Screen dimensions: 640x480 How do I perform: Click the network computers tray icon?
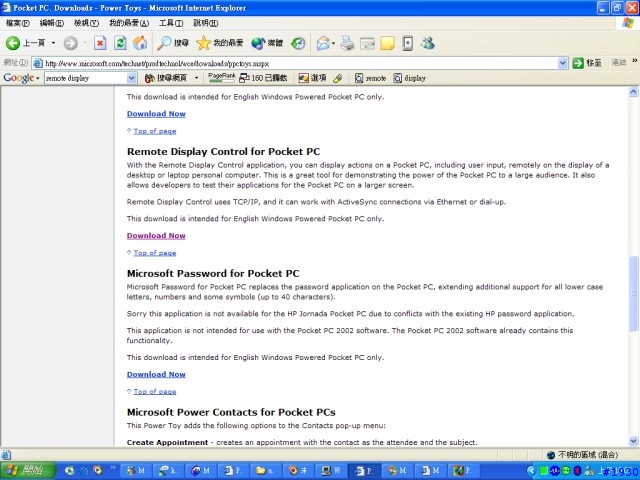pyautogui.click(x=588, y=471)
